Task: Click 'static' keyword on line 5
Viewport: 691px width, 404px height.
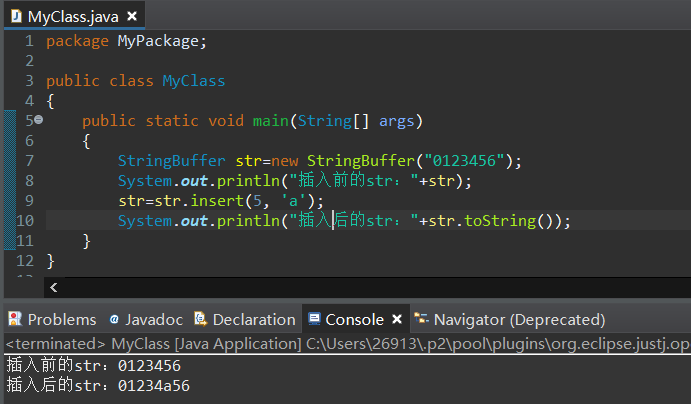Action: pos(172,121)
